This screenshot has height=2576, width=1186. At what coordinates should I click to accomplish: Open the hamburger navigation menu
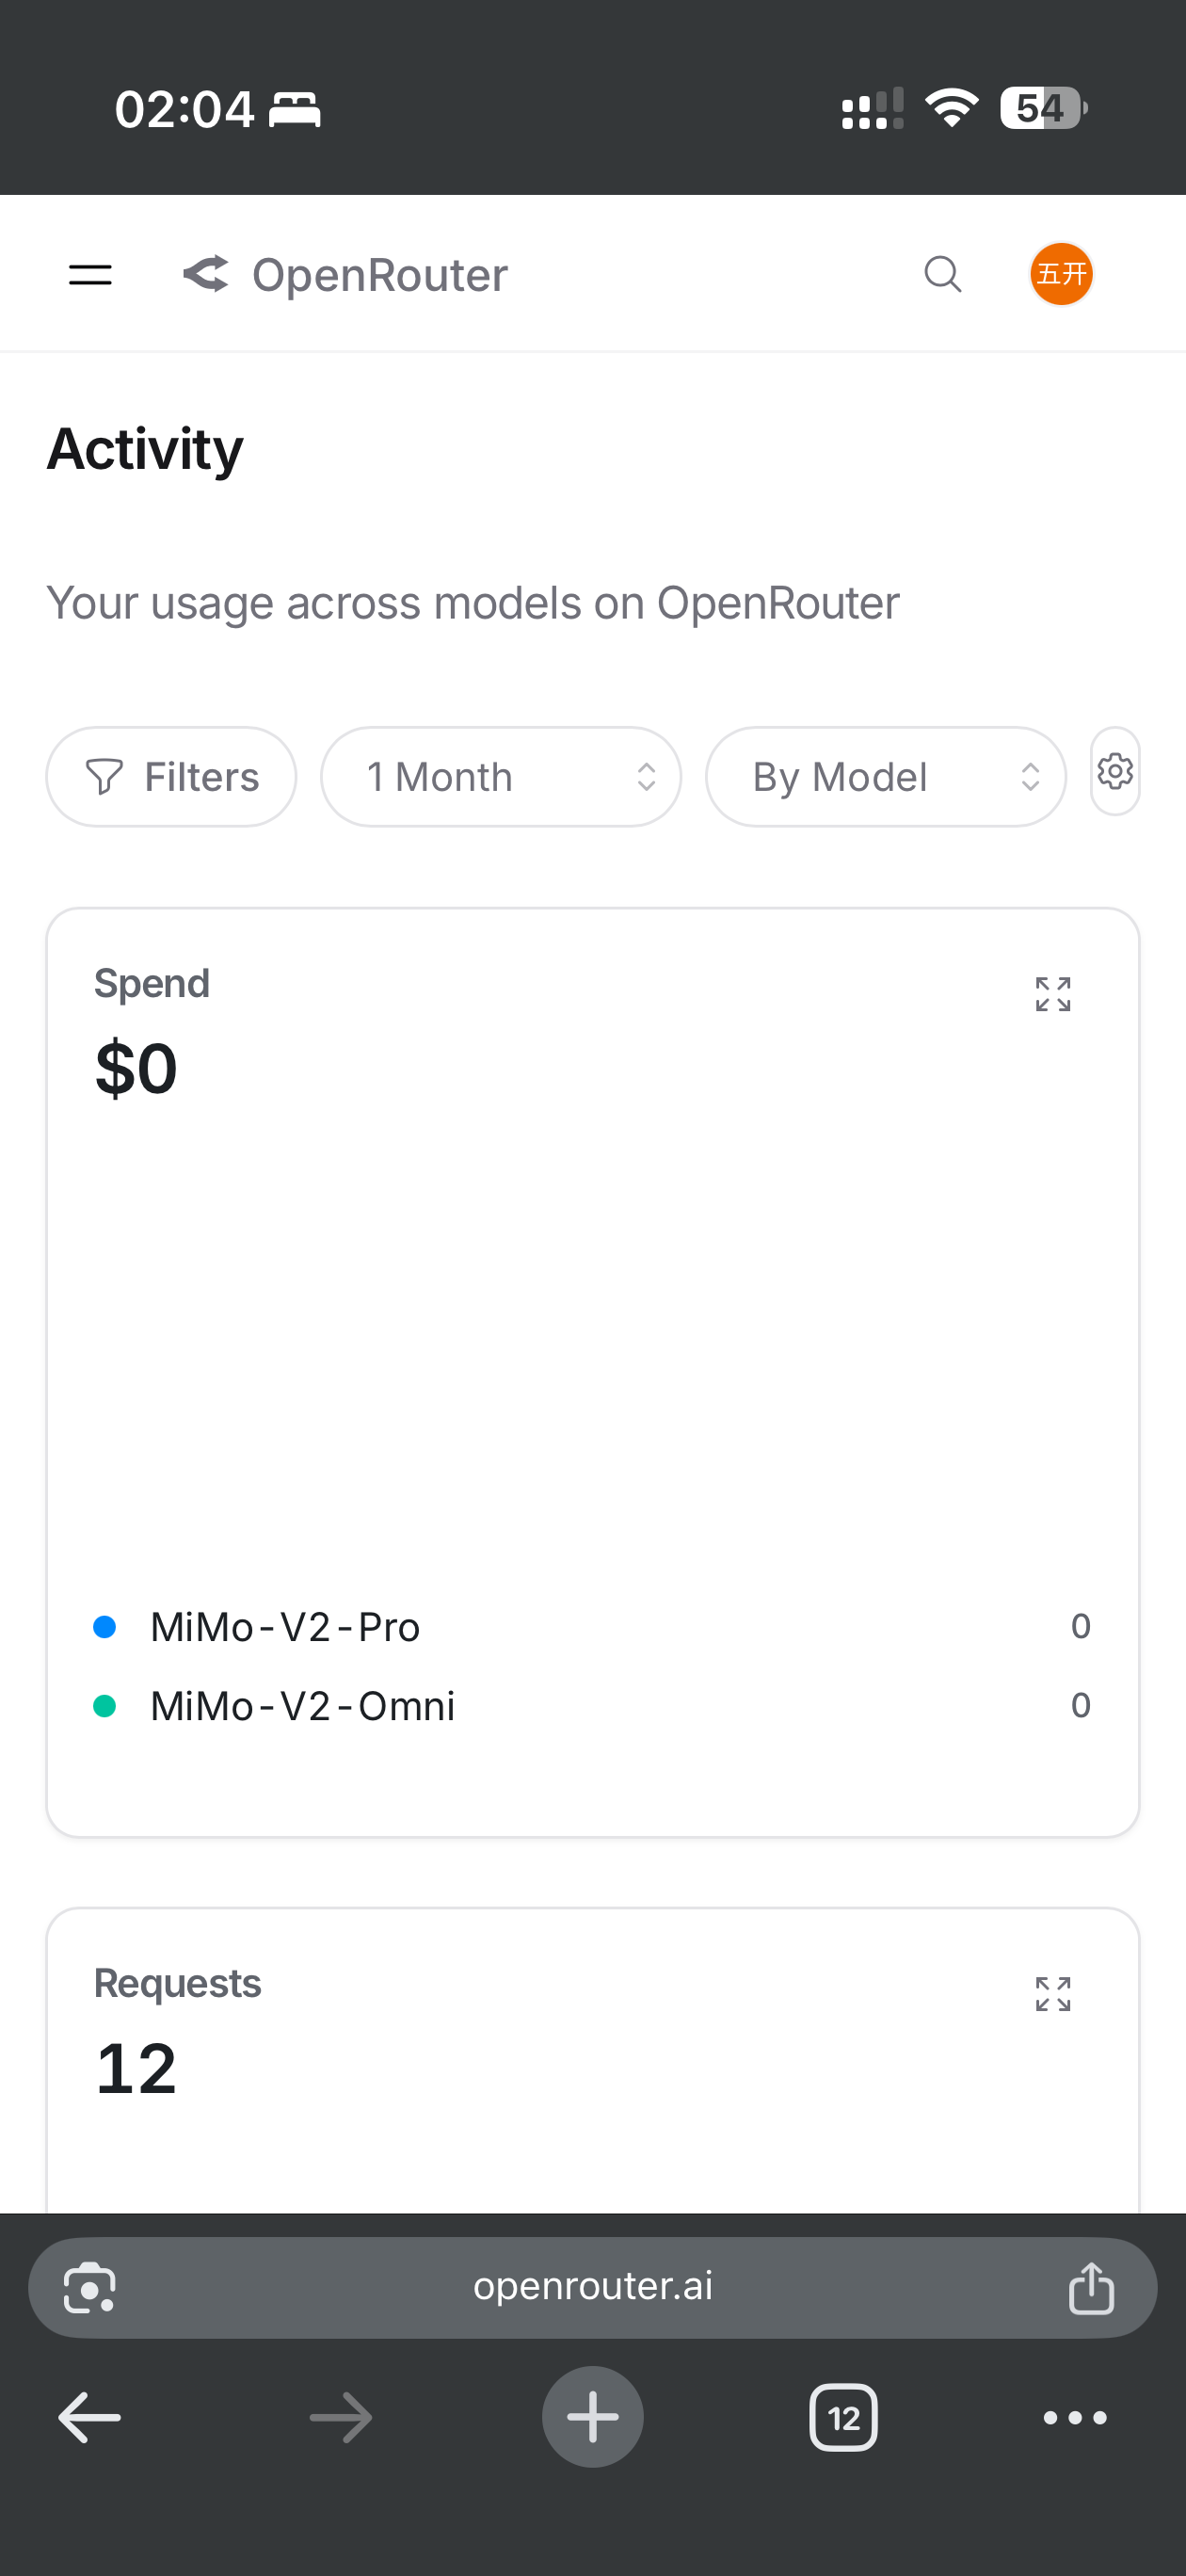[90, 274]
